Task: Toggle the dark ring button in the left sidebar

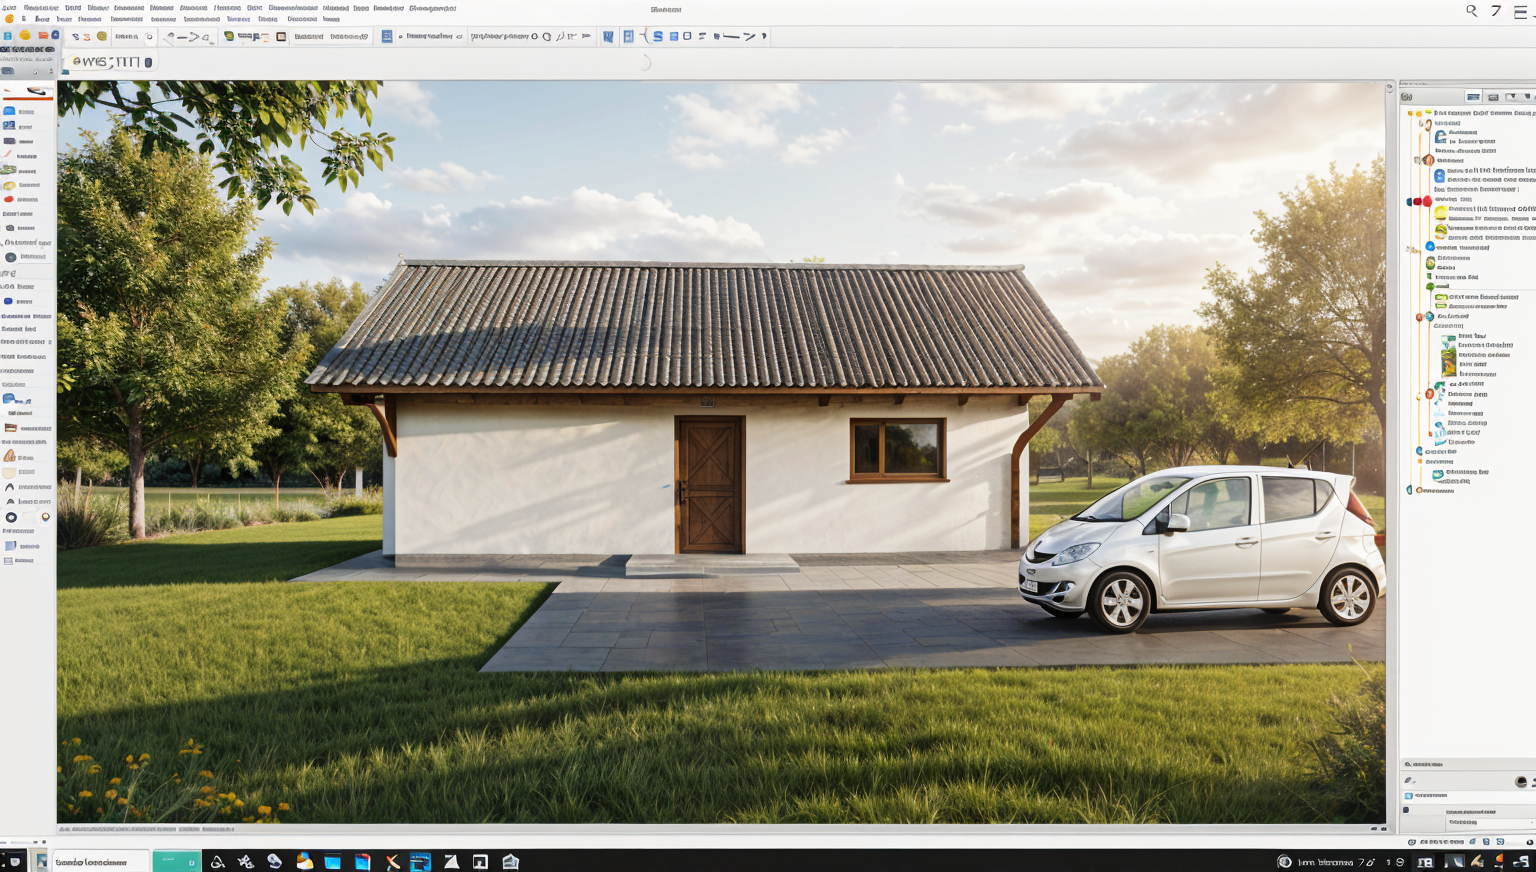Action: point(11,517)
